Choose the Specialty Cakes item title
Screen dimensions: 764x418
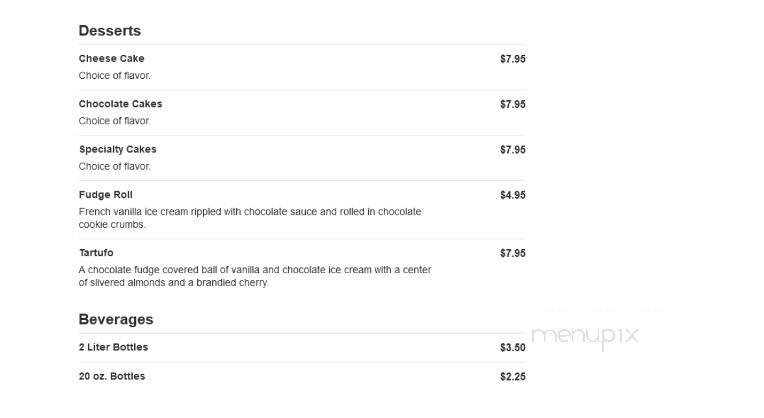click(117, 150)
